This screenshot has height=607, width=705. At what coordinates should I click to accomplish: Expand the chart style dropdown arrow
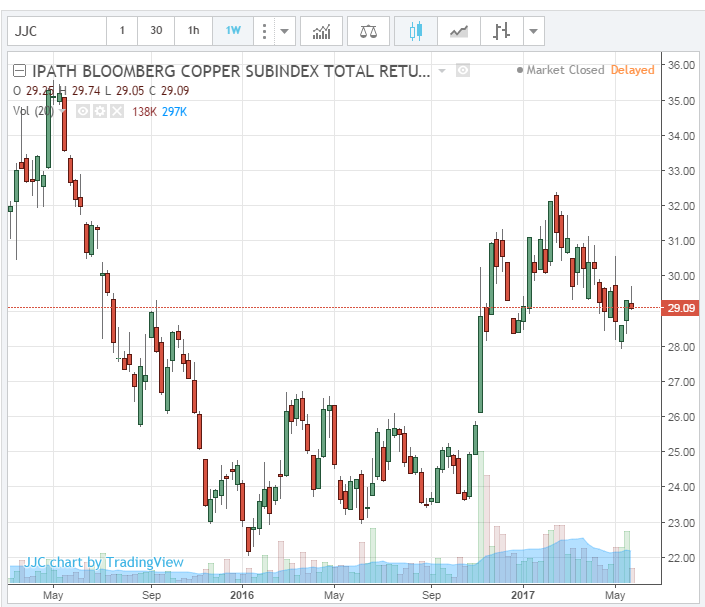(534, 31)
